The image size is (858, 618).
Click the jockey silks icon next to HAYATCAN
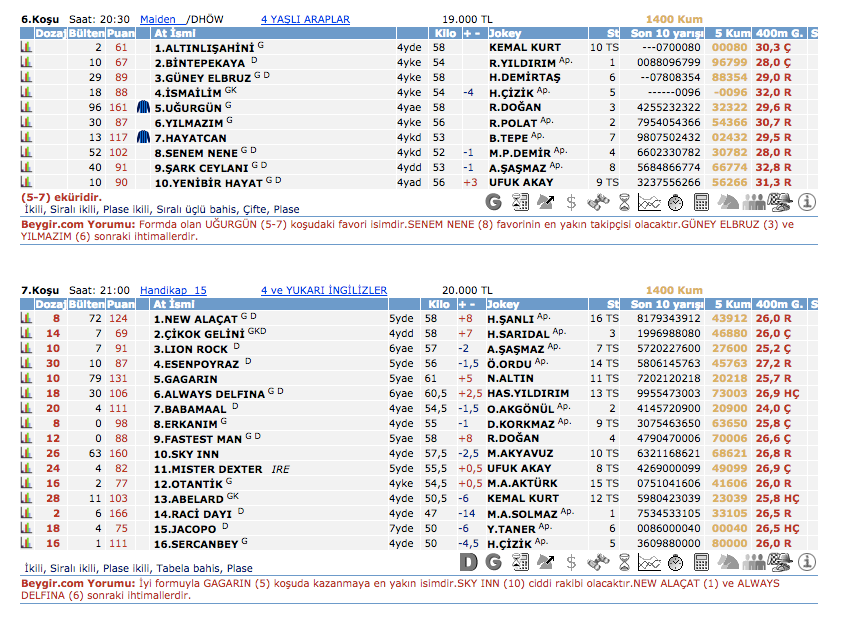pos(143,137)
